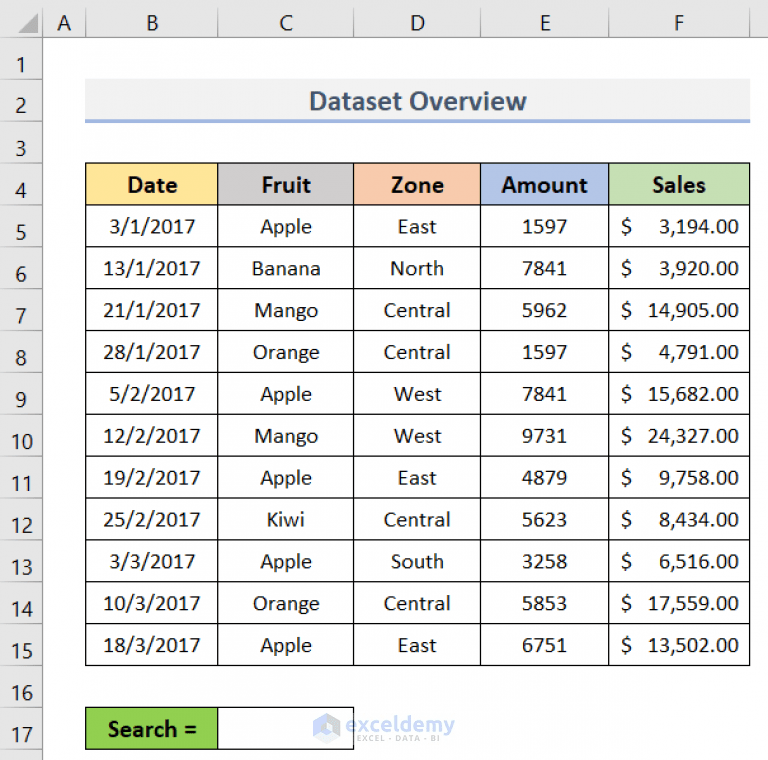Click the Date header cell
Image resolution: width=768 pixels, height=760 pixels.
pos(152,184)
